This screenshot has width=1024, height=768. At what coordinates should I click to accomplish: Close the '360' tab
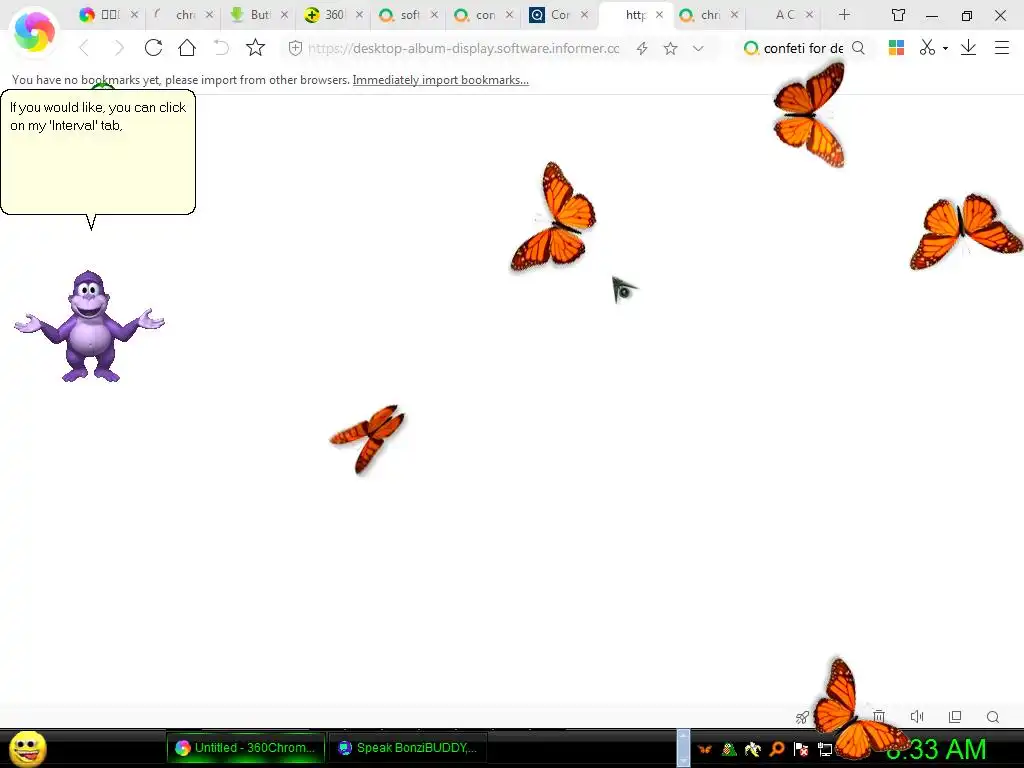[359, 14]
